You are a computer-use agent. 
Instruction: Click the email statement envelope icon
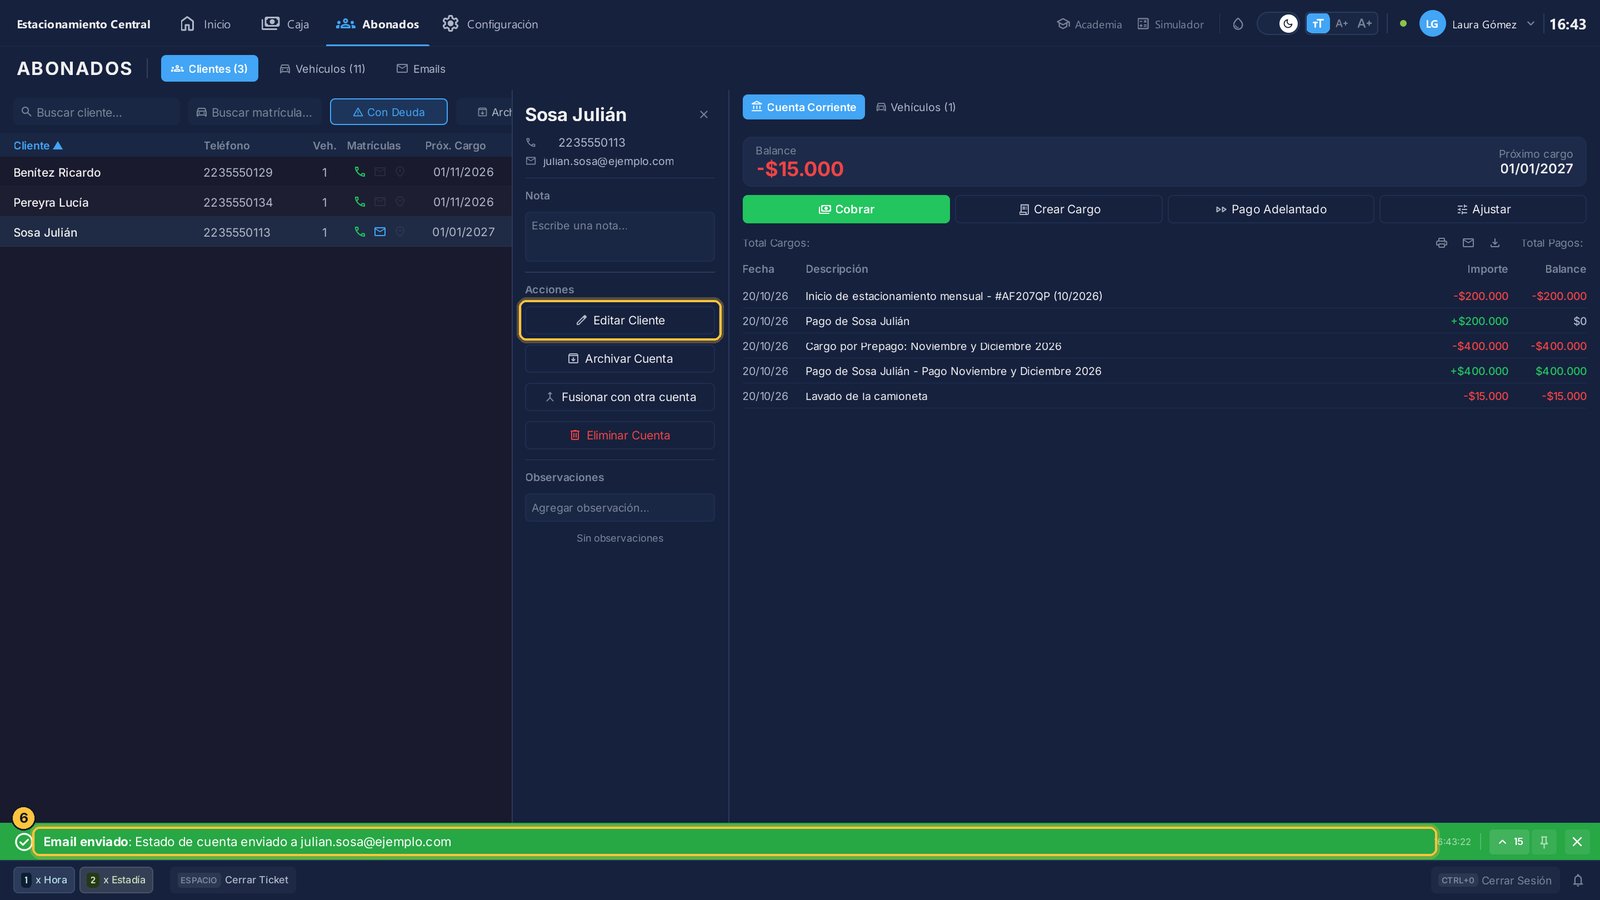point(1468,243)
